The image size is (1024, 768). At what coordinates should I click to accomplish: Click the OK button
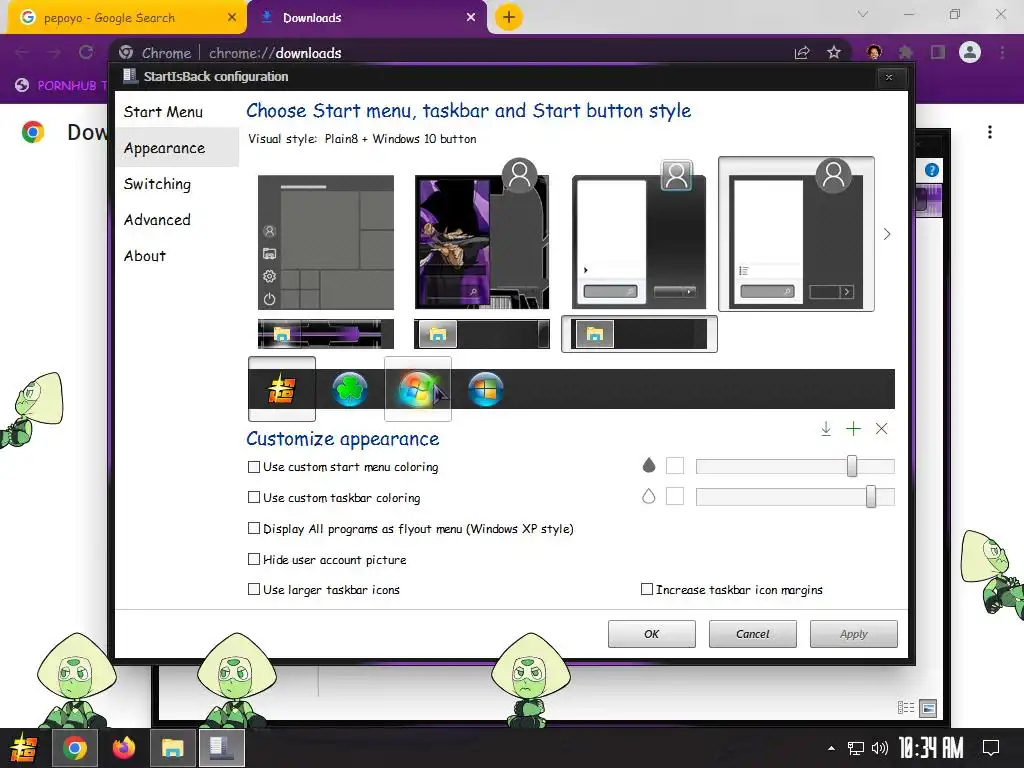point(652,633)
